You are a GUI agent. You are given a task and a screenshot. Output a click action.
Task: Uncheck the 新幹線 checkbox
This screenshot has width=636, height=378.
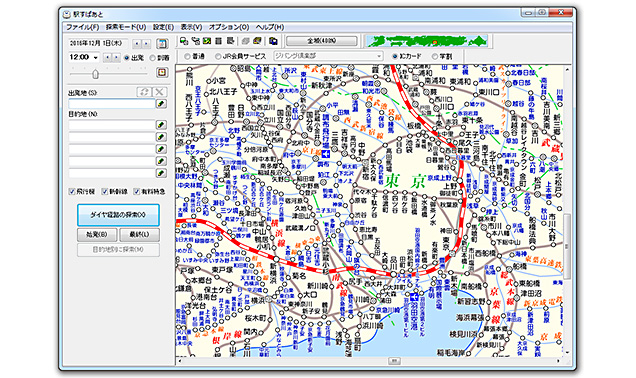coord(105,191)
